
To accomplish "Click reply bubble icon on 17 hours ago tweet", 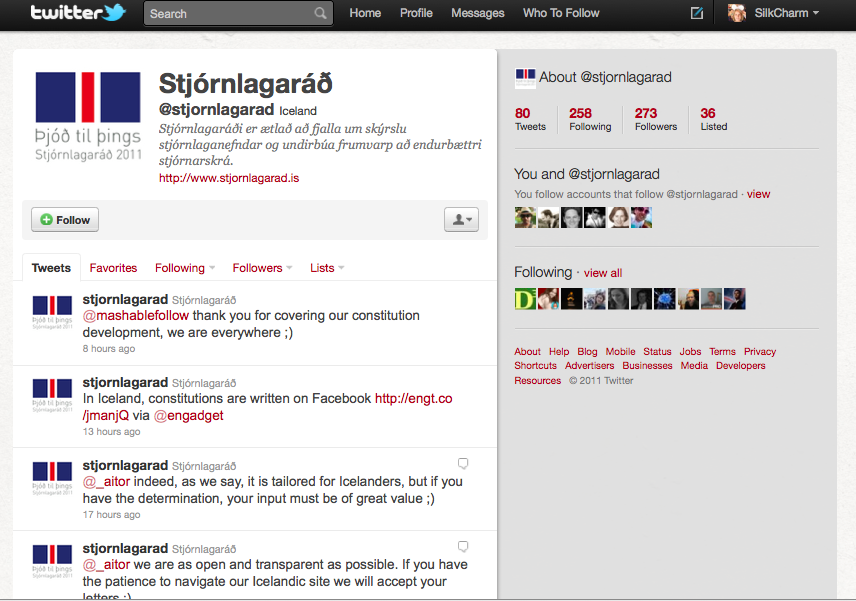I will [463, 463].
